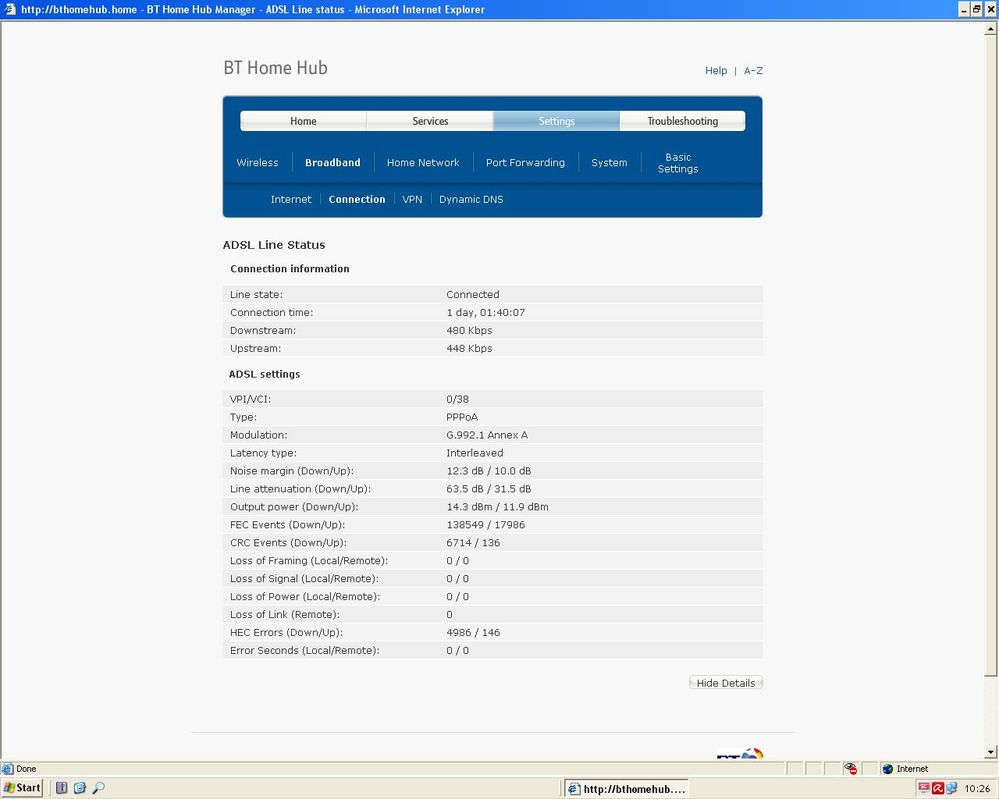The height and width of the screenshot is (799, 999).
Task: Open the Windows Start menu
Action: click(x=22, y=788)
